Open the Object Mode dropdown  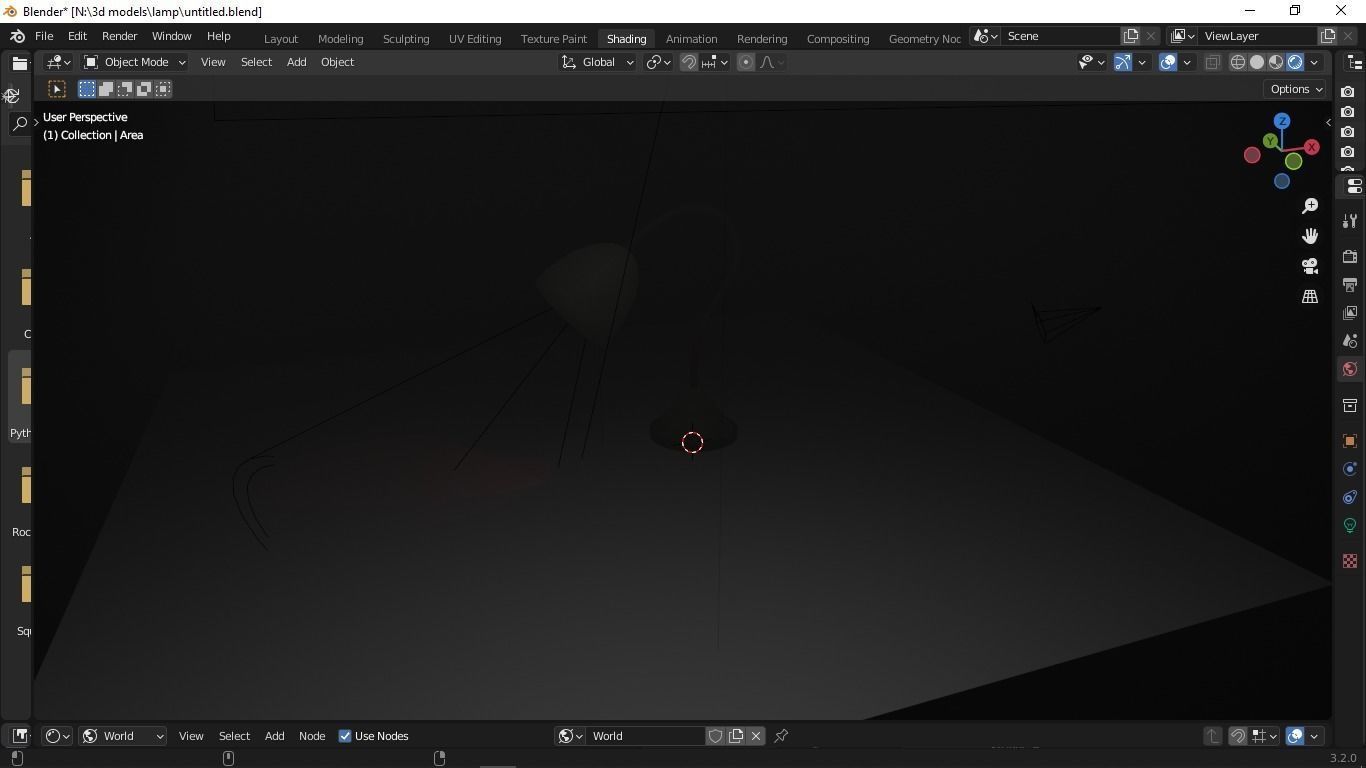coord(134,62)
